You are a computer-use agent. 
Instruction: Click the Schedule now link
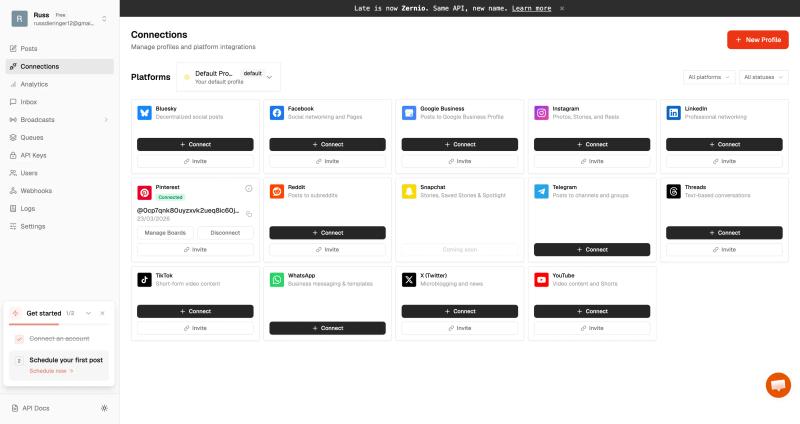(51, 371)
